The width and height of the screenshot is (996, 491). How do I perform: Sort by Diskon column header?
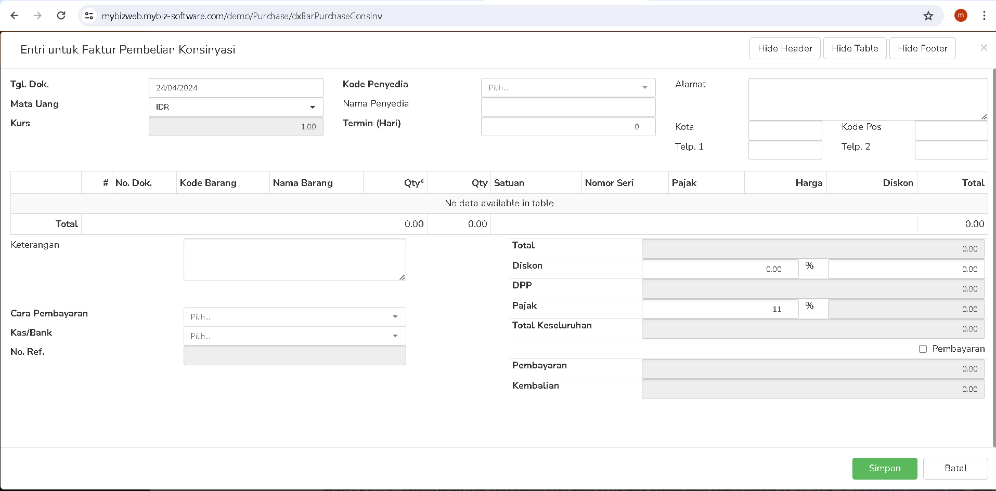[872, 183]
